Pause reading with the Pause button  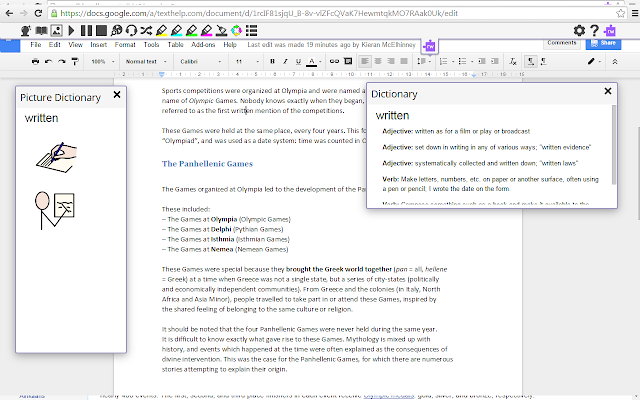[x=87, y=31]
